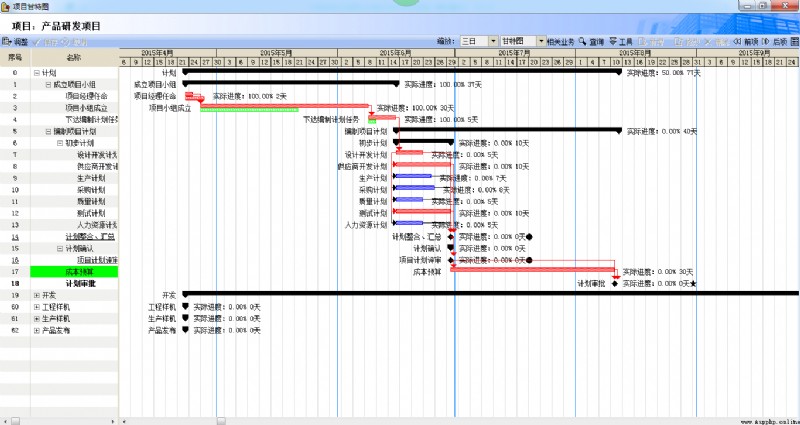
Task: Open the 甘特图 view type dropdown
Action: click(541, 42)
